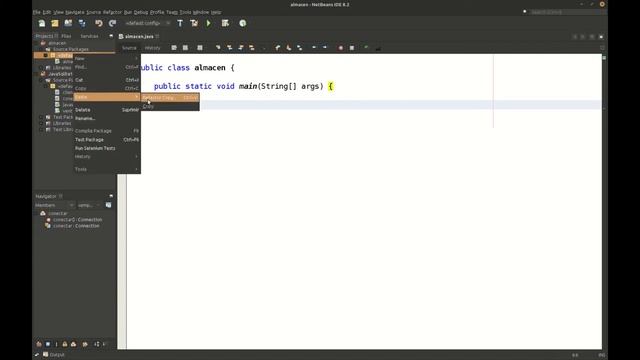Select Run Selenium Tests in context menu
640x360 pixels.
coord(107,148)
